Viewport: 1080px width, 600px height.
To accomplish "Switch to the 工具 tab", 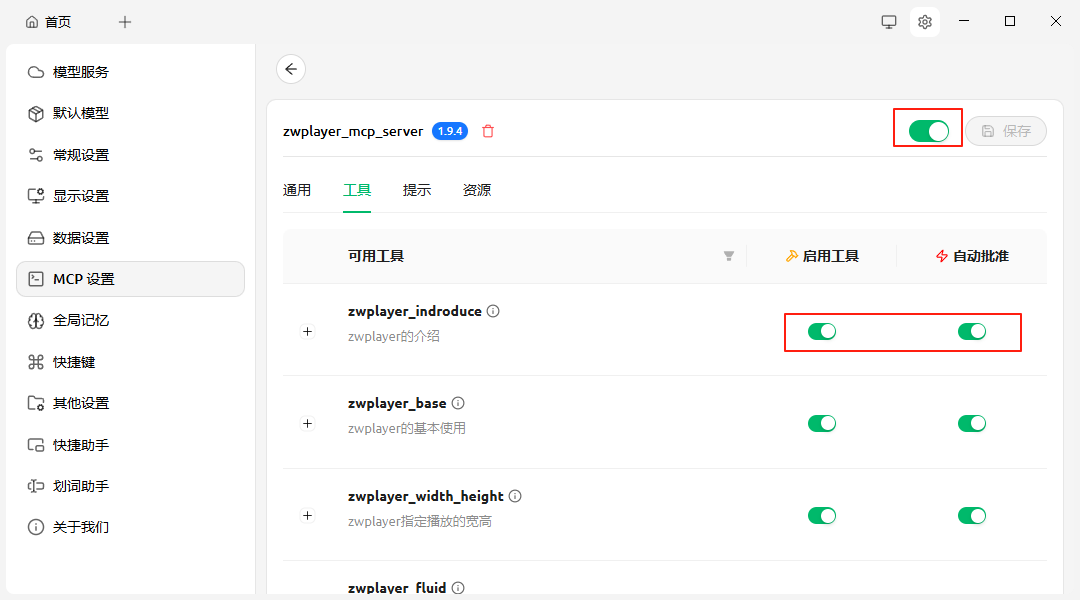I will point(357,190).
